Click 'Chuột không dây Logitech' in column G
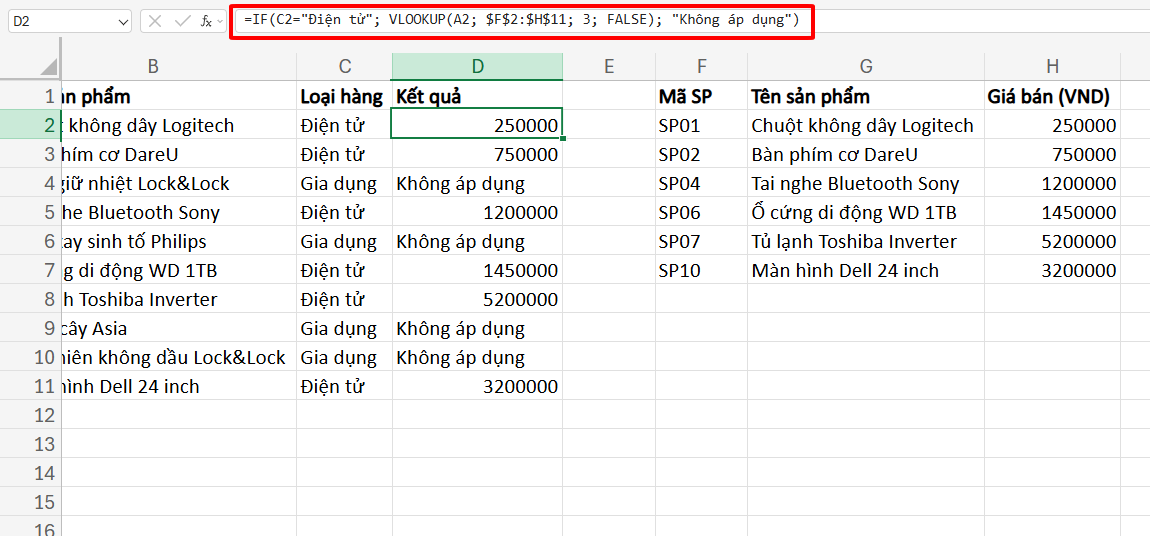This screenshot has width=1150, height=536. pyautogui.click(x=865, y=125)
